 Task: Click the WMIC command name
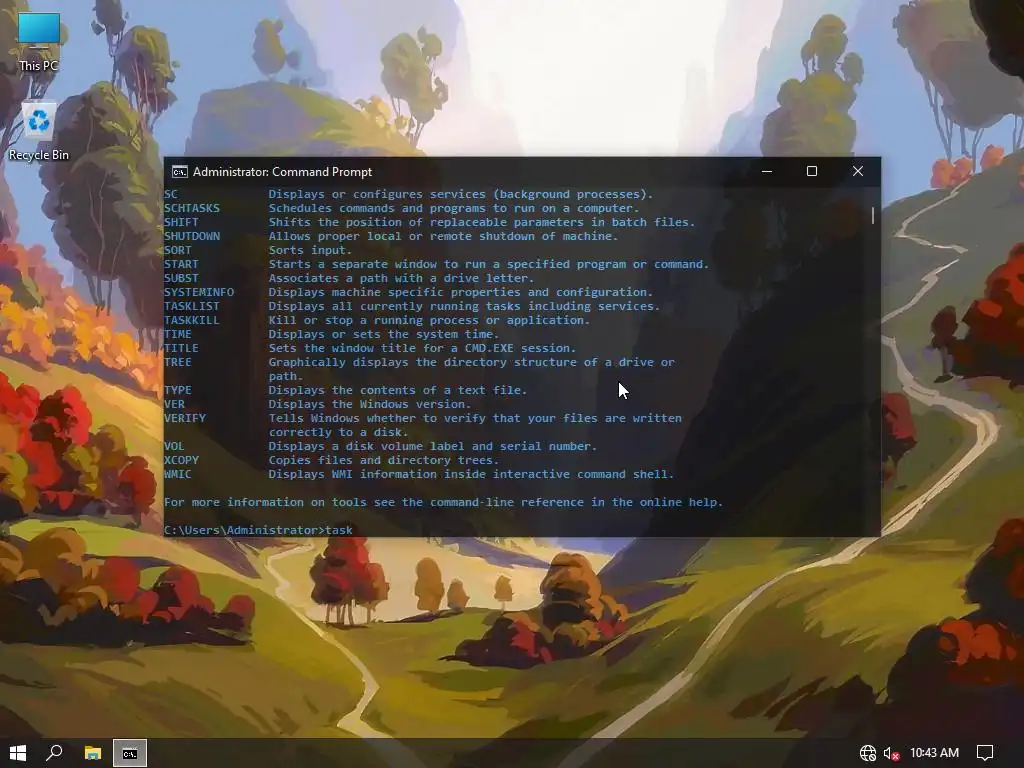tap(178, 474)
